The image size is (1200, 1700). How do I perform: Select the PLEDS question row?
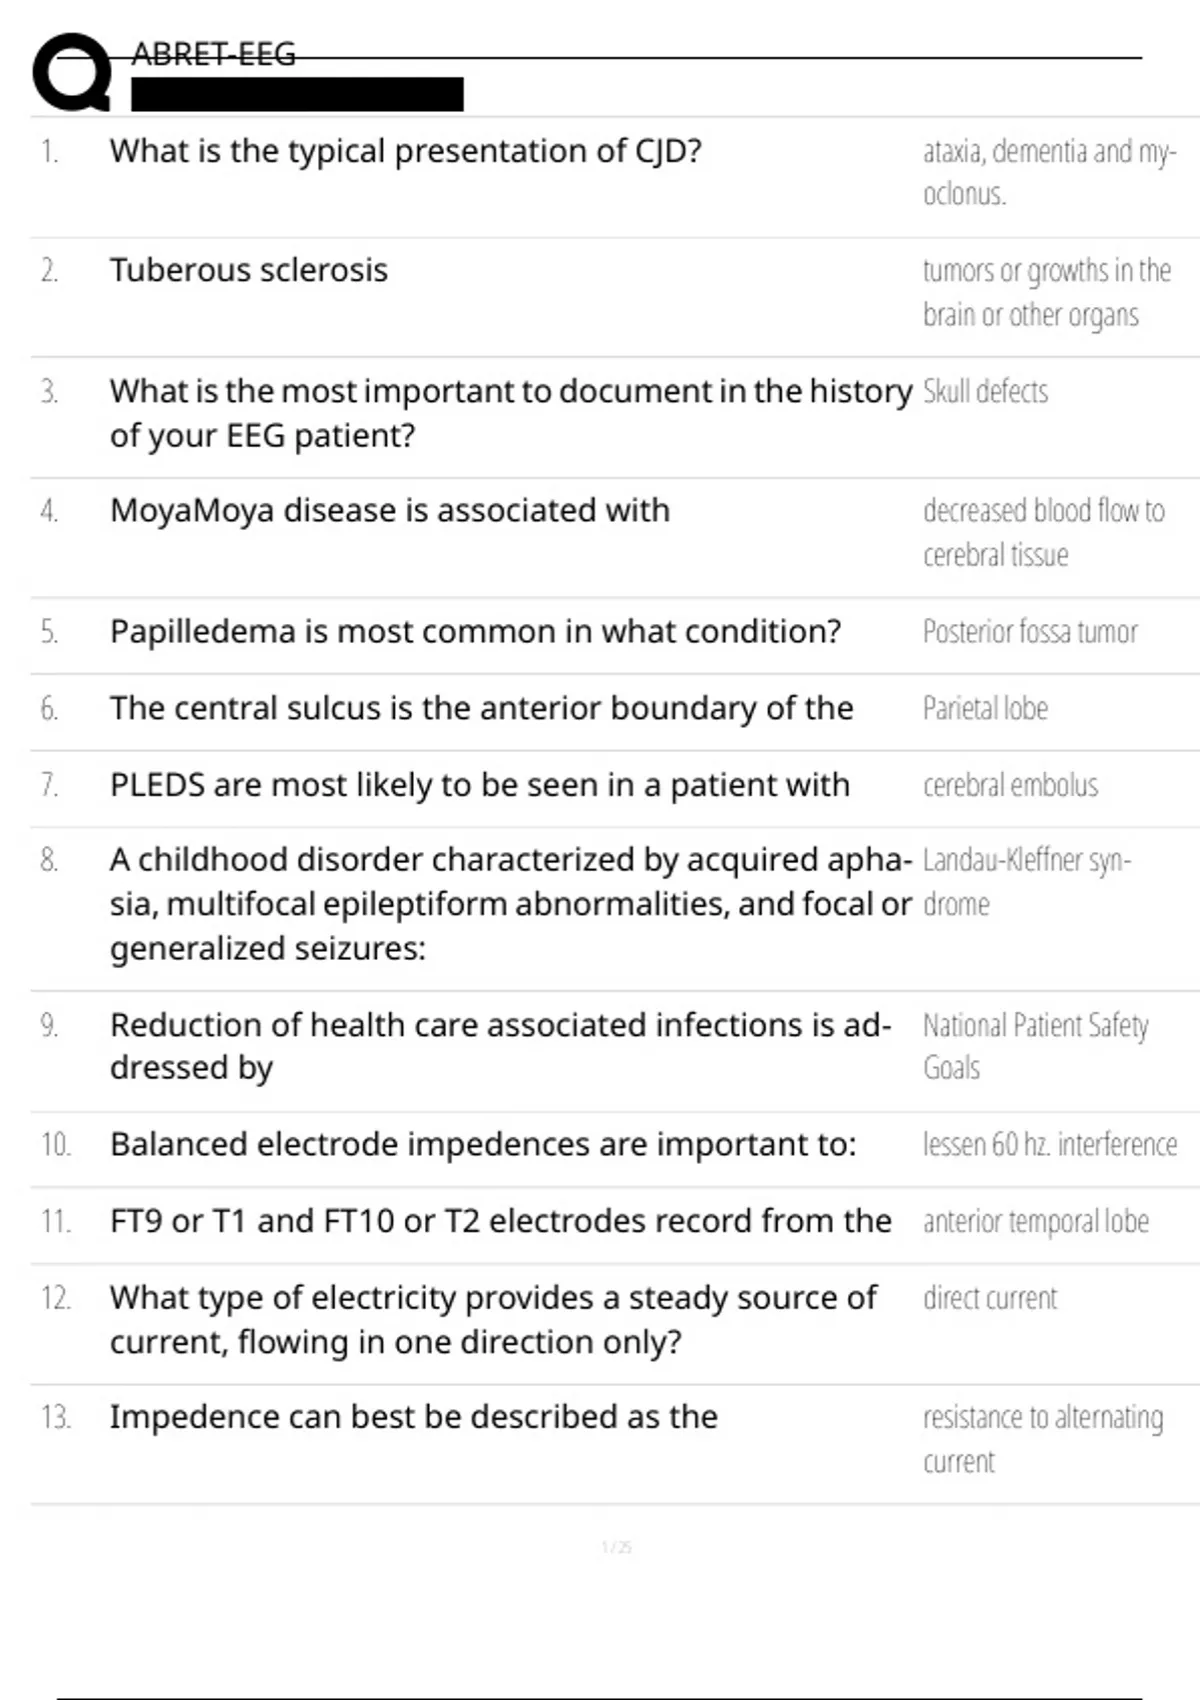(x=480, y=785)
